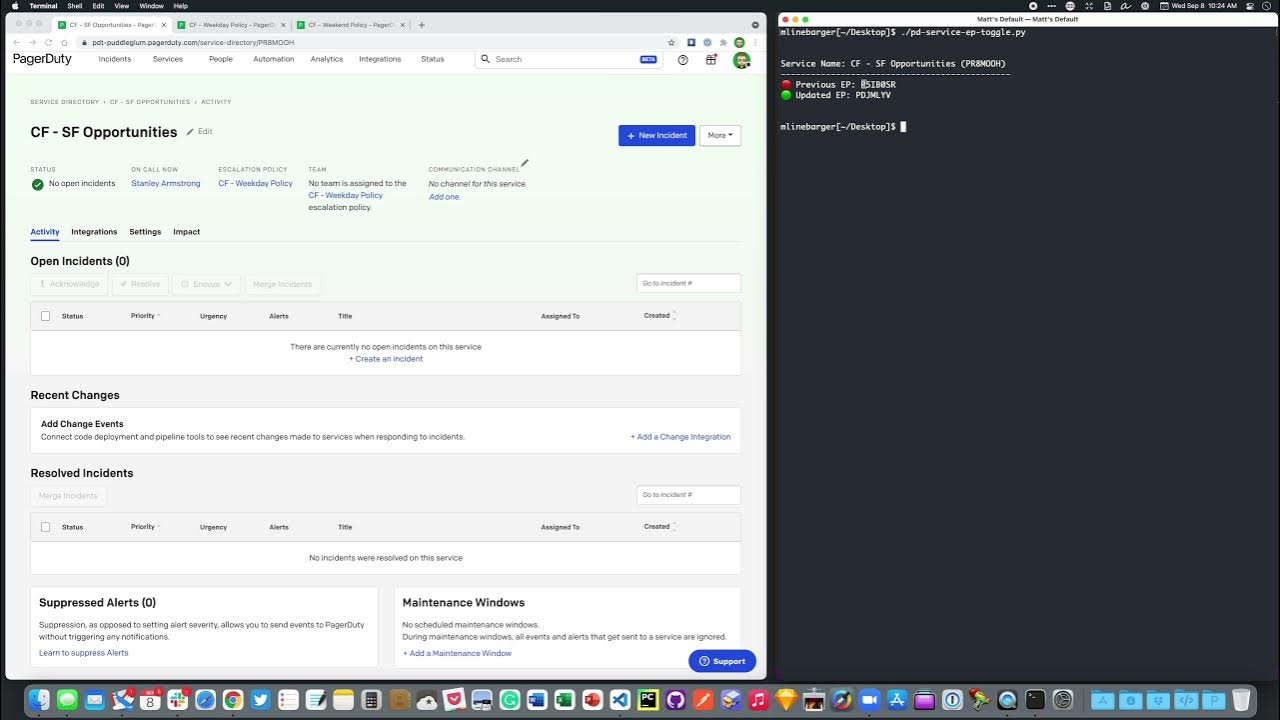Open Twitter from the dock
Viewport: 1280px width, 720px height.
click(260, 700)
